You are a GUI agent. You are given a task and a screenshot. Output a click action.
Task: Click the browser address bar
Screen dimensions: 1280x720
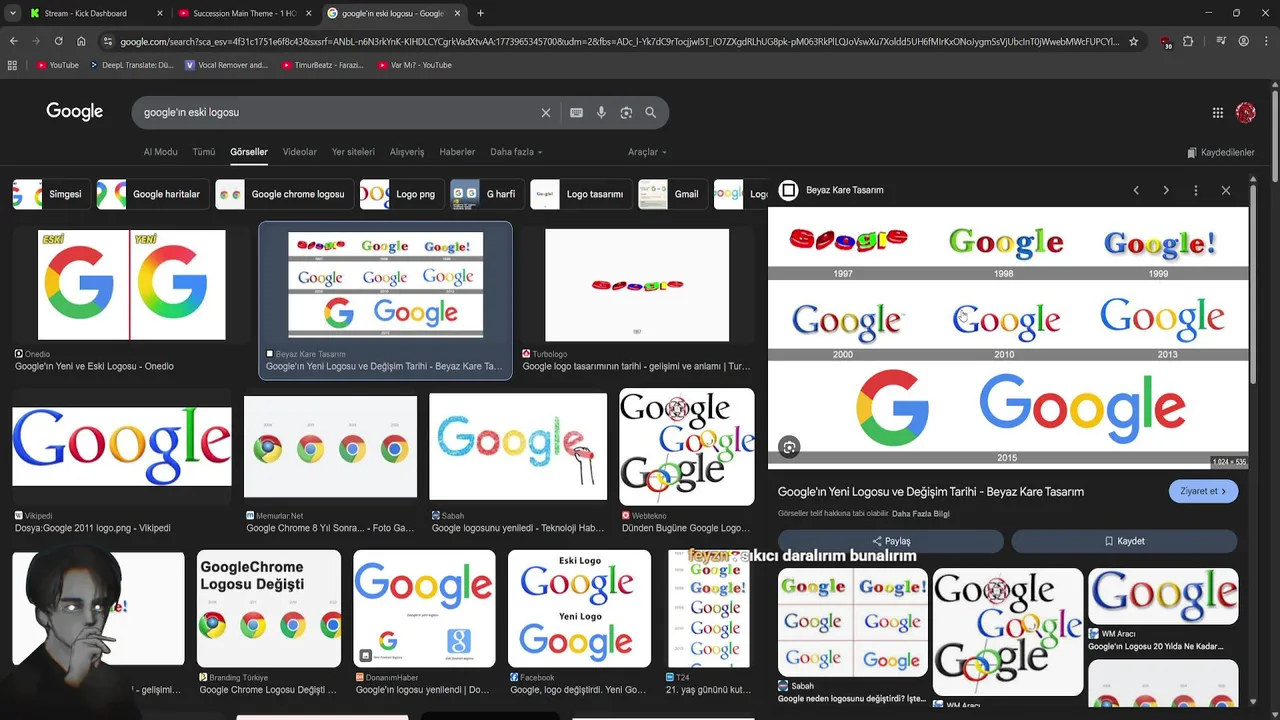(x=618, y=42)
